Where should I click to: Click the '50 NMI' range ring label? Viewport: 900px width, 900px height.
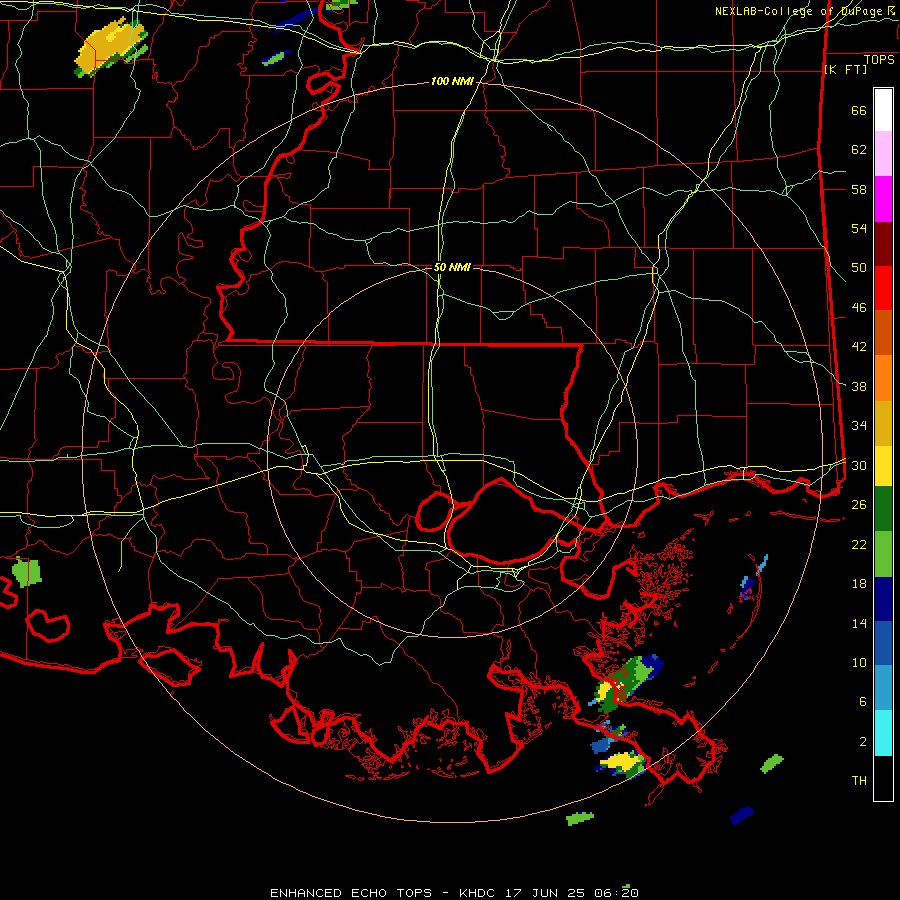(452, 267)
